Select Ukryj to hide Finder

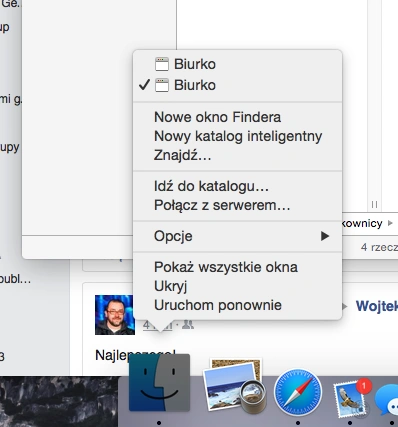pos(237,286)
